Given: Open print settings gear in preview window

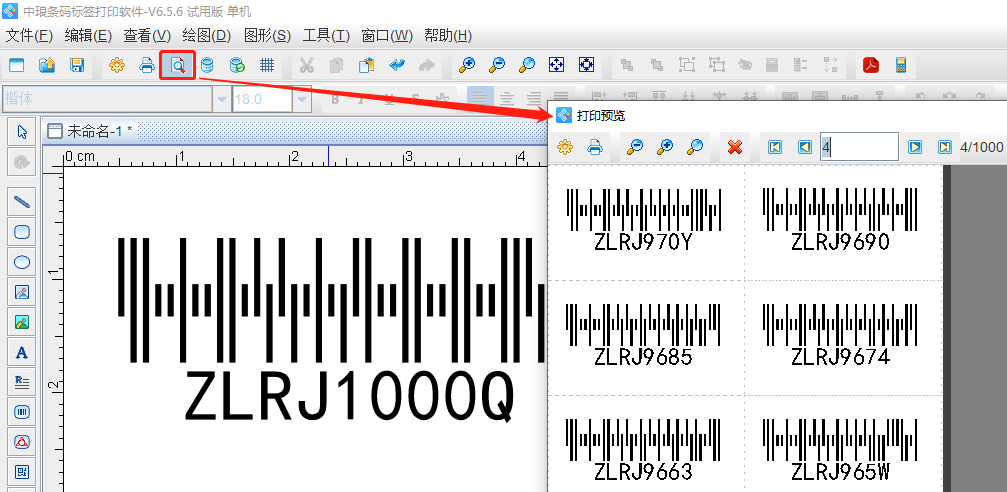Looking at the screenshot, I should [x=565, y=147].
